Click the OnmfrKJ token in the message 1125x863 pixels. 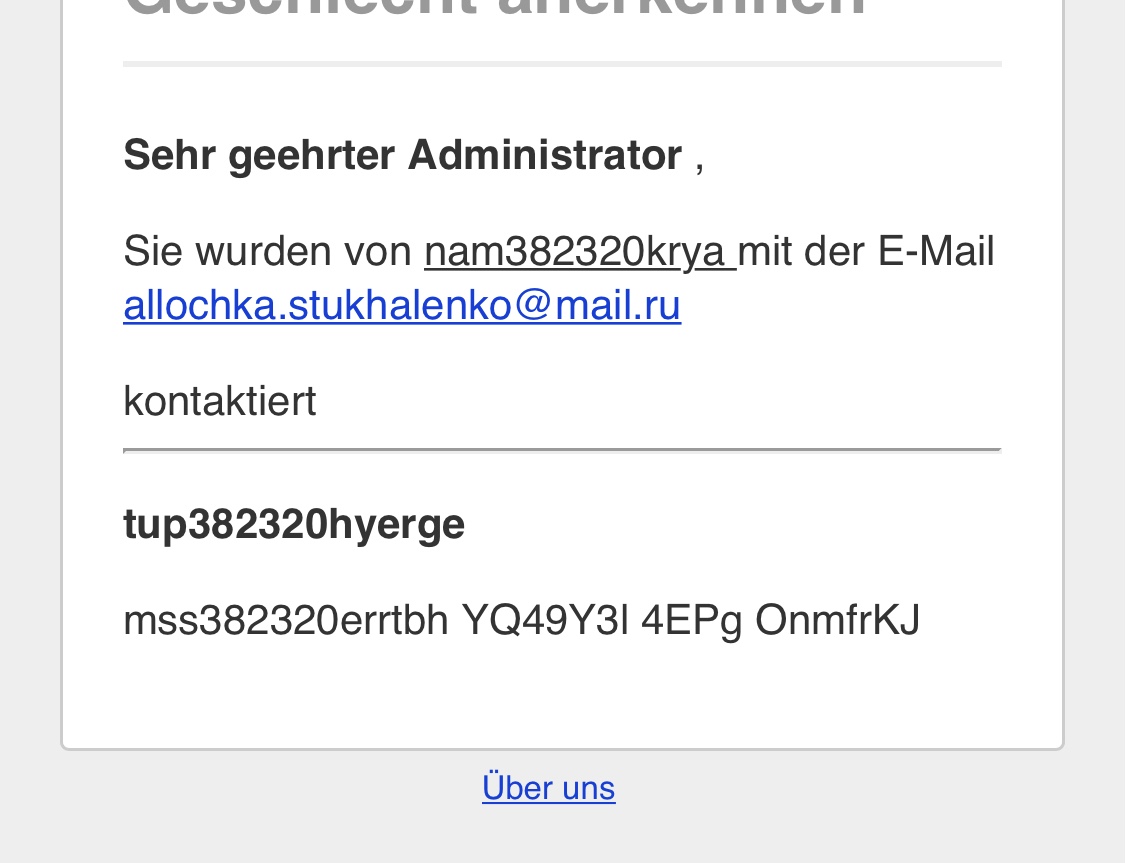837,620
